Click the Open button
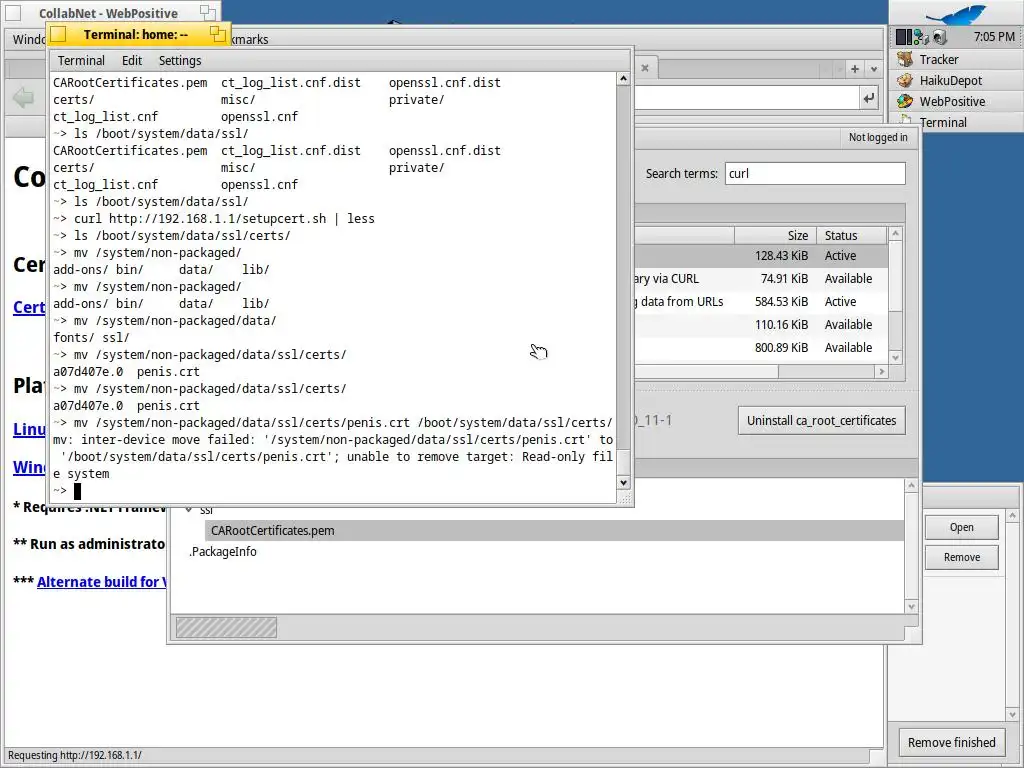1024x768 pixels. pyautogui.click(x=961, y=528)
